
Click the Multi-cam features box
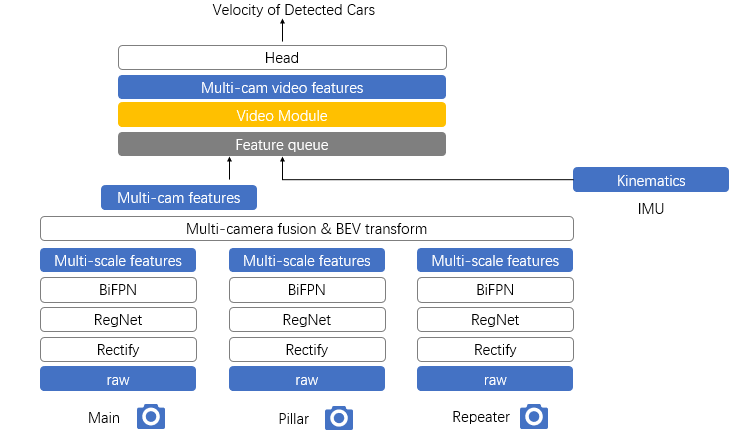point(178,198)
